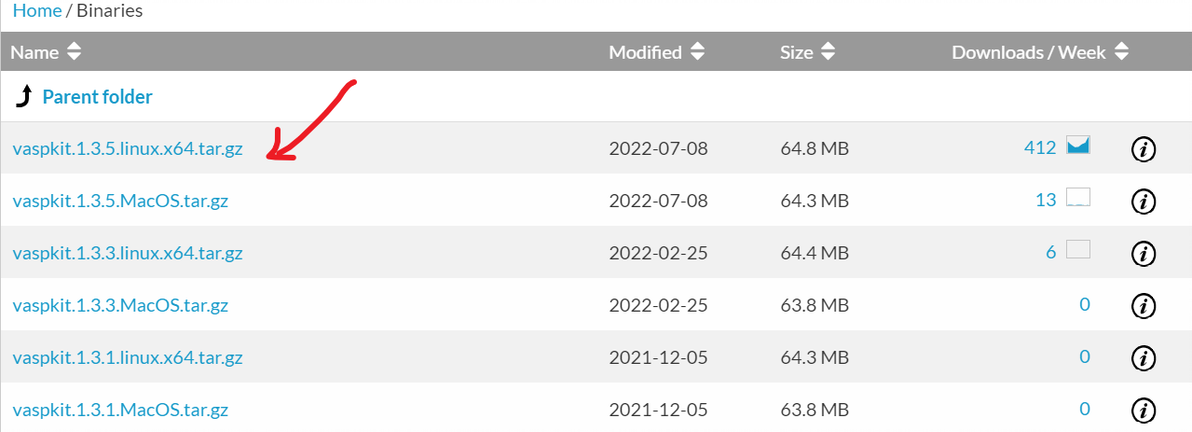1192x432 pixels.
Task: Go to Home breadcrumb link
Action: [x=34, y=11]
